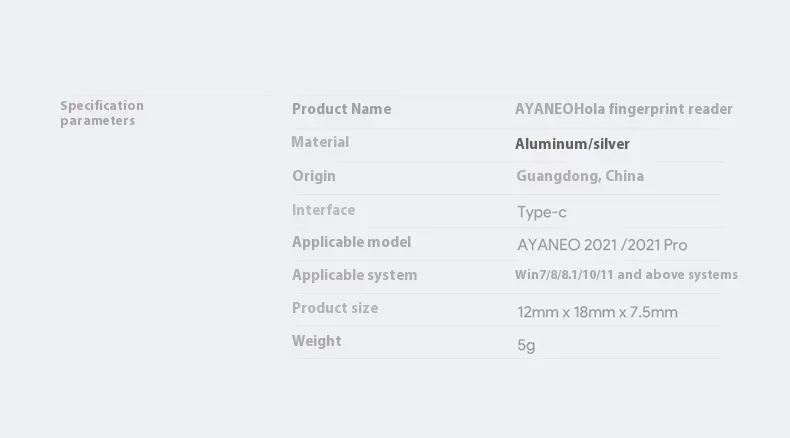Select the 'Aluminum/silver' material value

[x=572, y=144]
